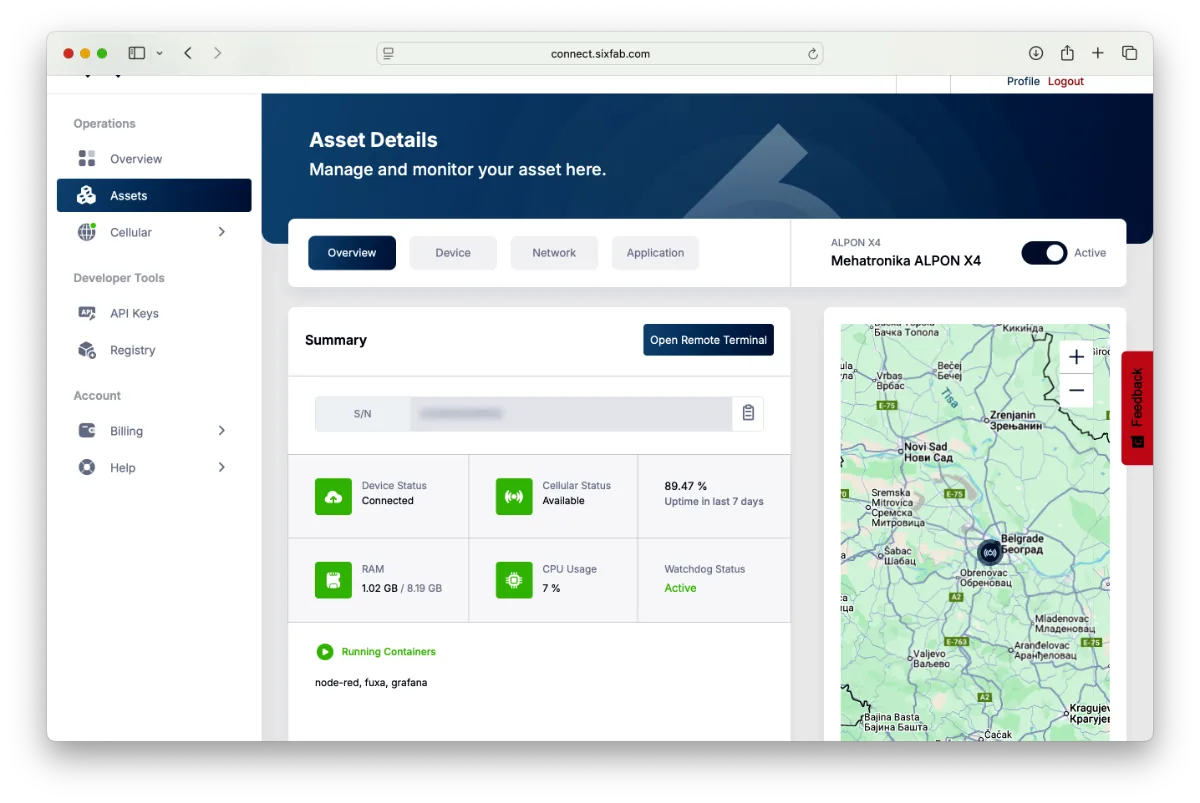Click the CPU Usage chip icon
Image resolution: width=1200 pixels, height=803 pixels.
[514, 580]
